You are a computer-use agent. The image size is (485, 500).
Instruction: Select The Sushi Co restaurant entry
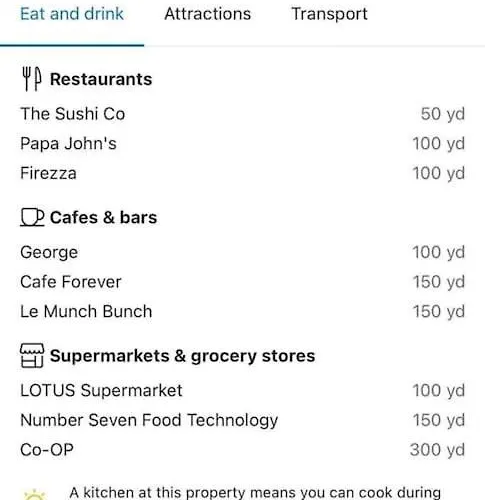[242, 114]
